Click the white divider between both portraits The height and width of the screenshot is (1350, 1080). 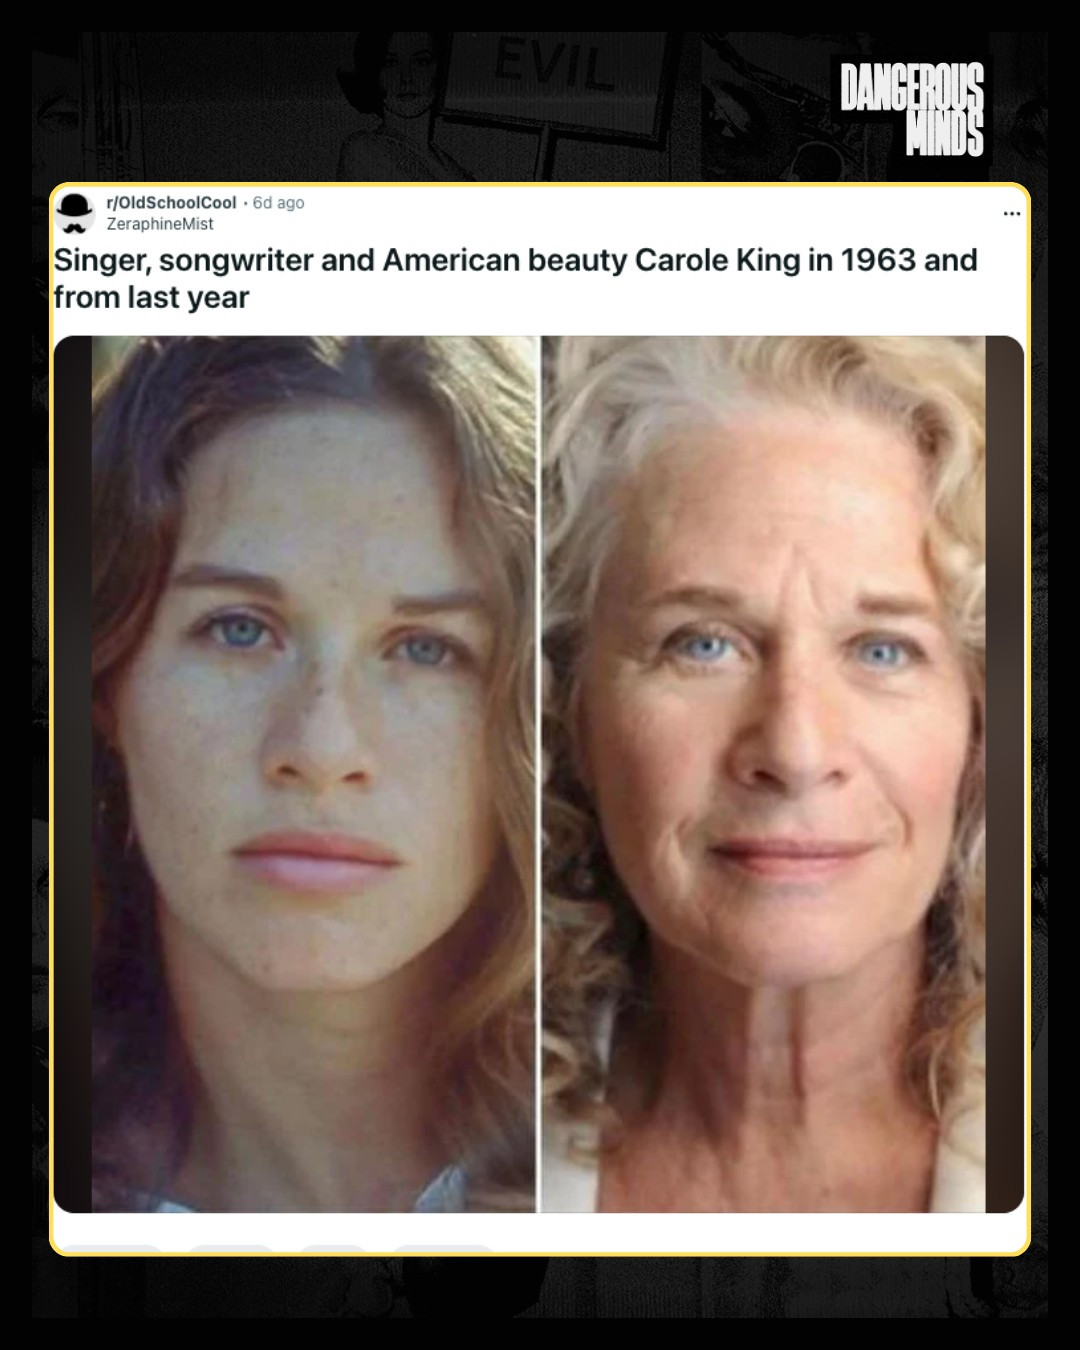coord(540,774)
